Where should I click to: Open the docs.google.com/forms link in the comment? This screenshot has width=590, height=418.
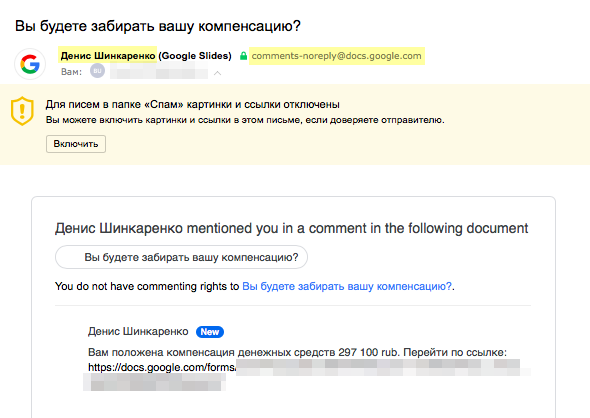pyautogui.click(x=162, y=367)
